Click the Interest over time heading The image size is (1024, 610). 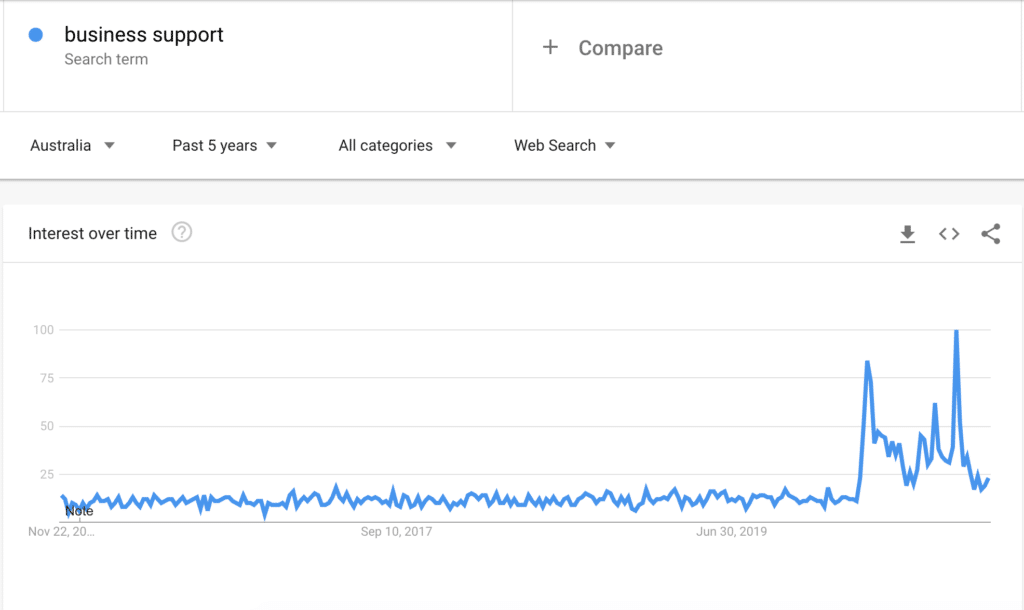click(x=92, y=234)
